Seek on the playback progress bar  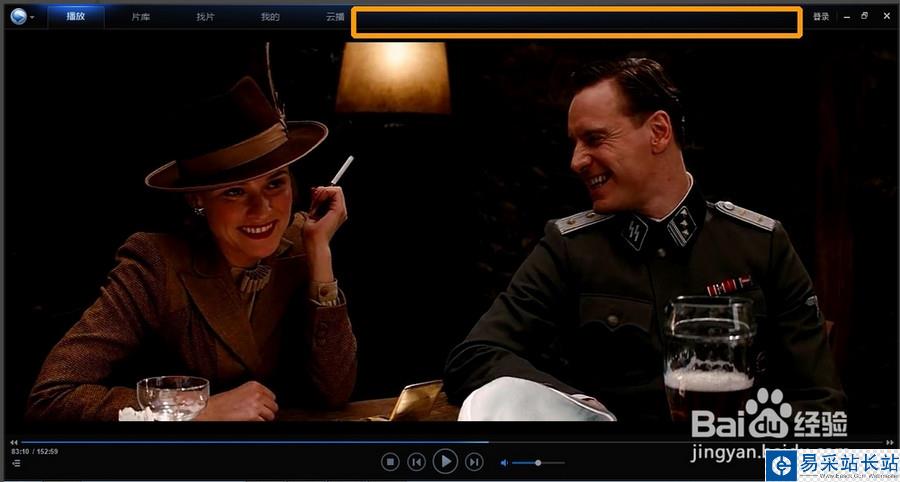(x=452, y=442)
